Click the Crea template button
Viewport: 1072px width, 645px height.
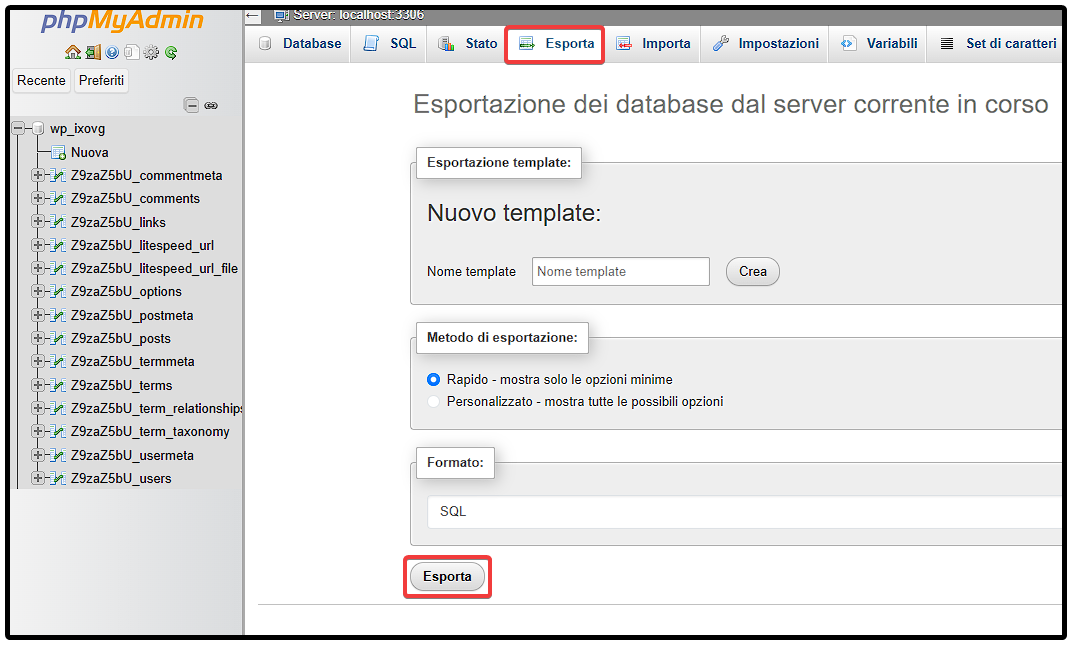tap(753, 272)
